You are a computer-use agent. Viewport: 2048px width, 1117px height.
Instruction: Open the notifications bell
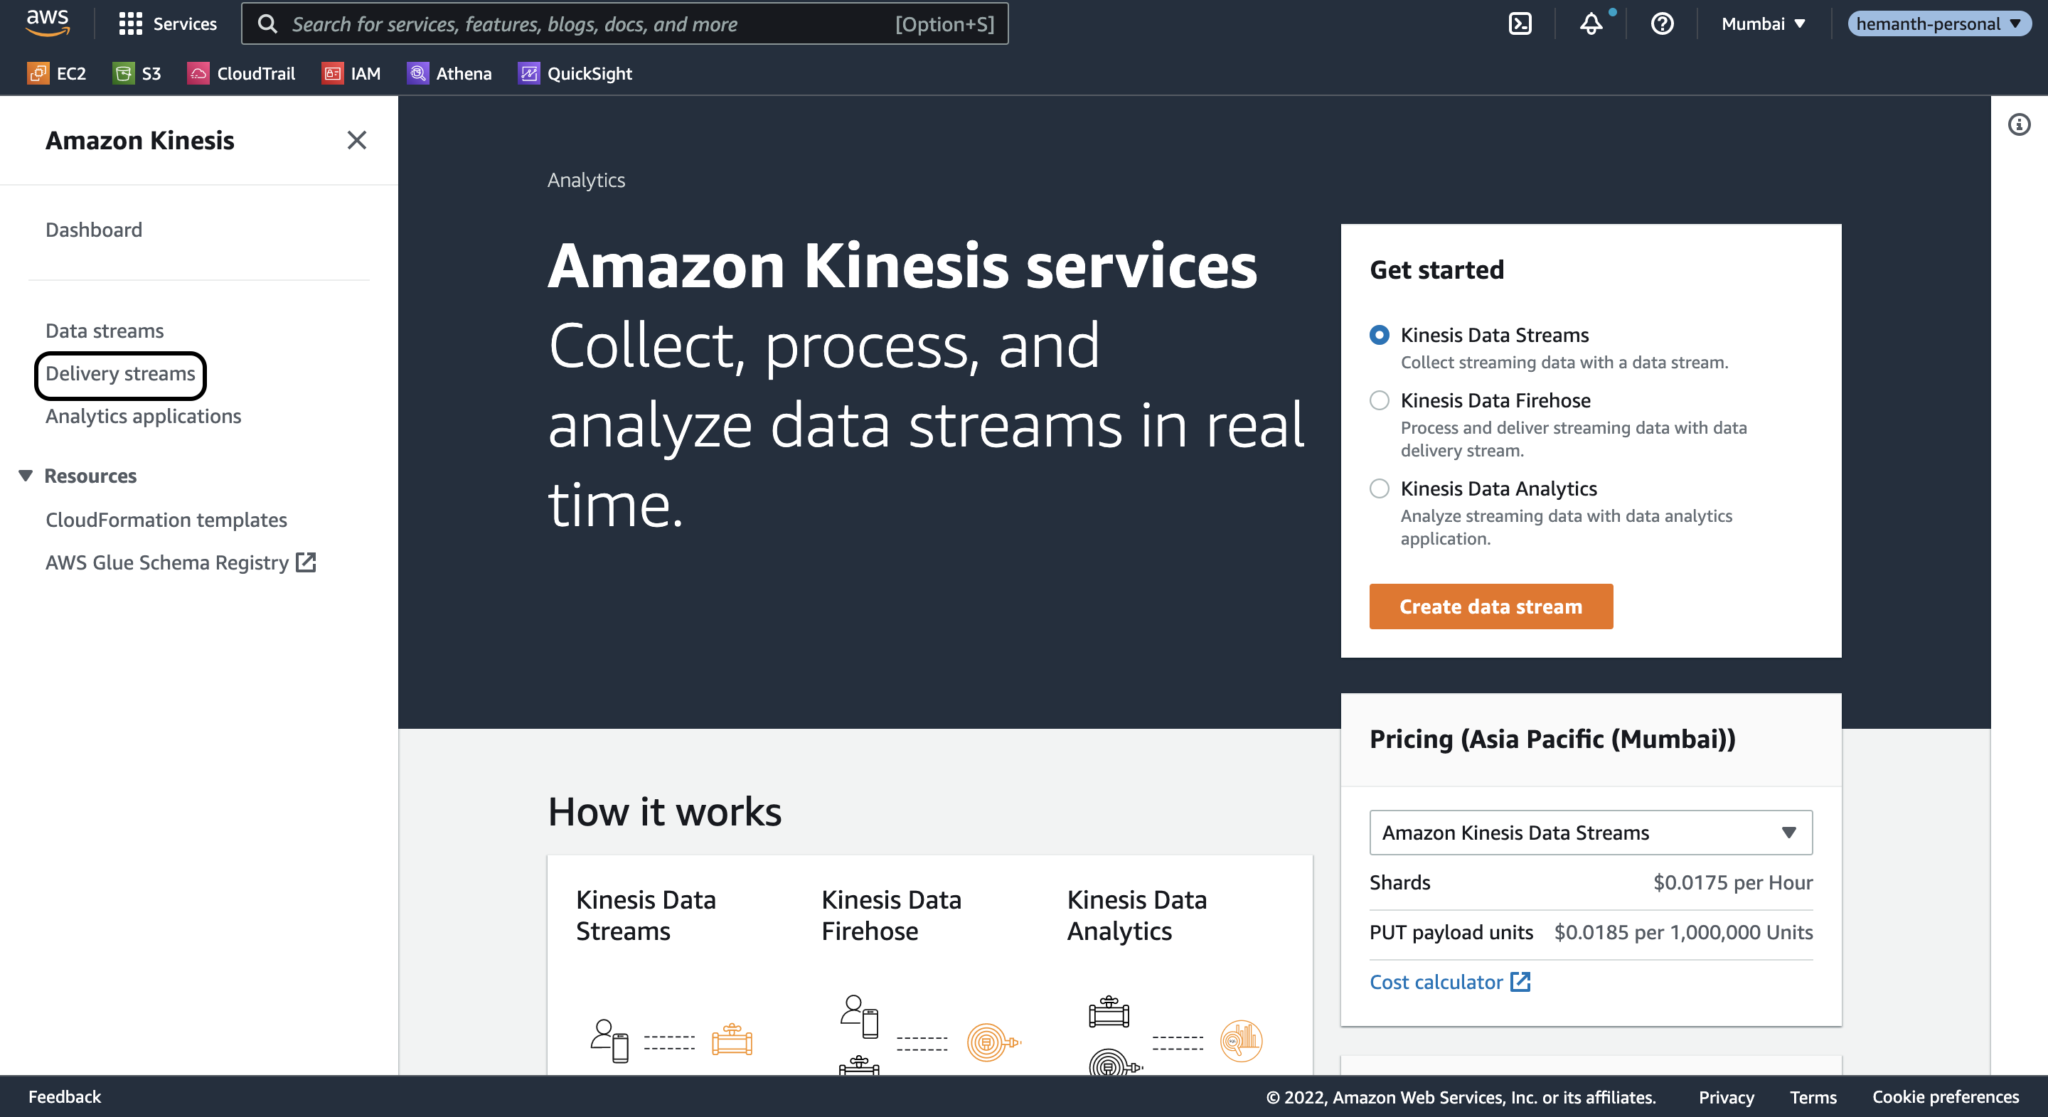coord(1591,23)
